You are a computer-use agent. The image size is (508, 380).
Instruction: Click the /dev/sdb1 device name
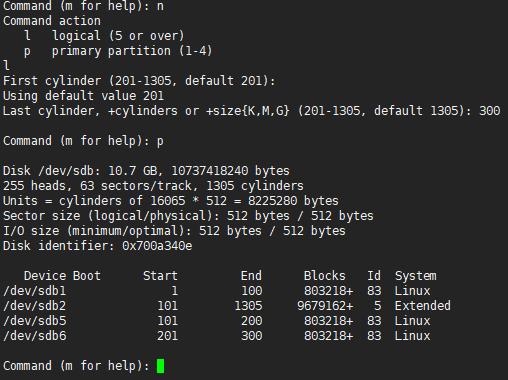pyautogui.click(x=35, y=291)
